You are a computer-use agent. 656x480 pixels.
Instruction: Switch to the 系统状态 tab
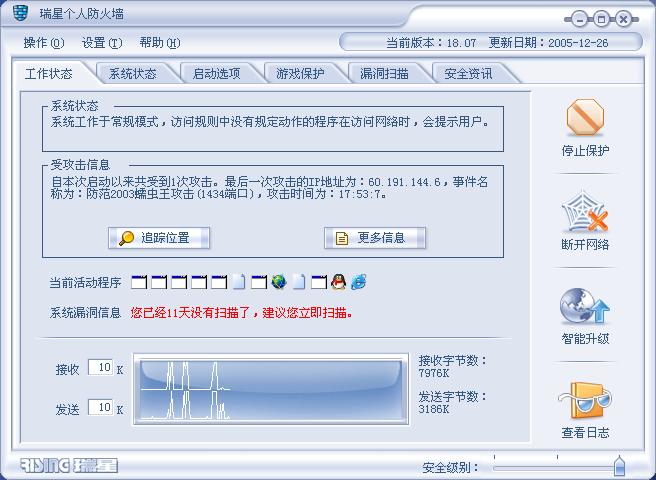tap(133, 74)
